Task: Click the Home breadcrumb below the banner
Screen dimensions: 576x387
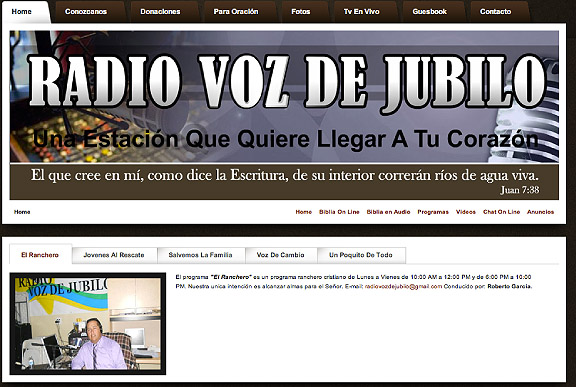Action: (22, 212)
